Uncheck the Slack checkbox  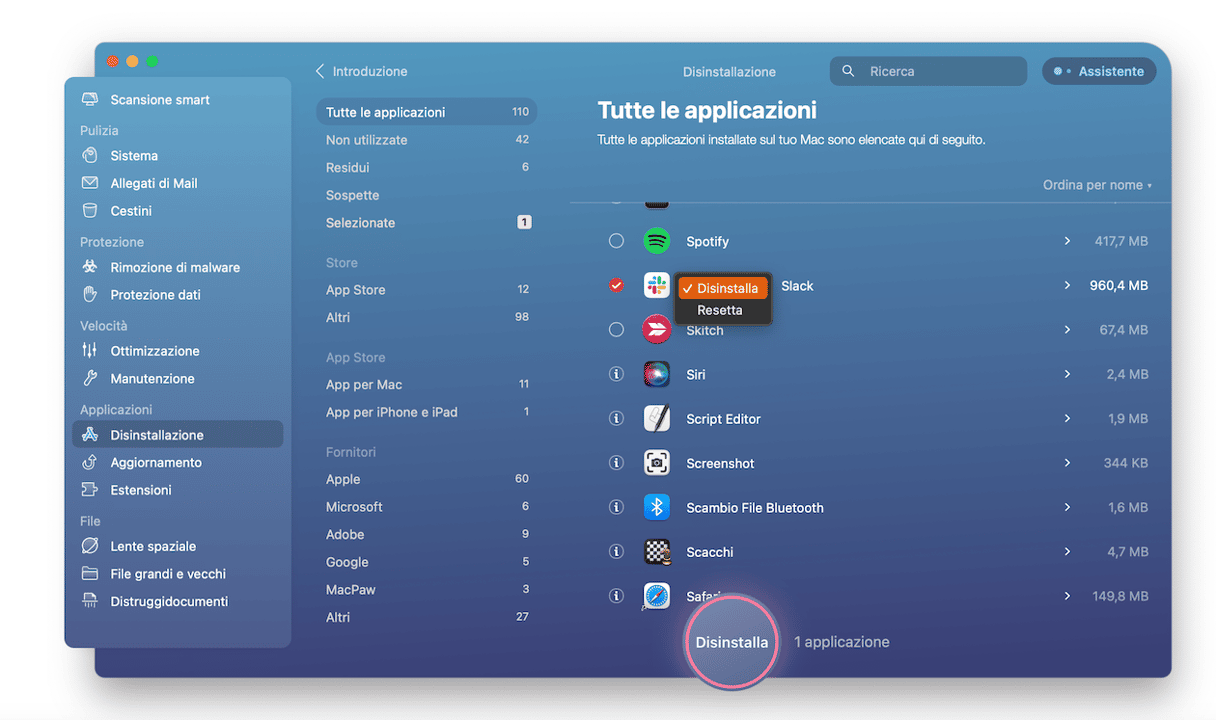coord(616,286)
